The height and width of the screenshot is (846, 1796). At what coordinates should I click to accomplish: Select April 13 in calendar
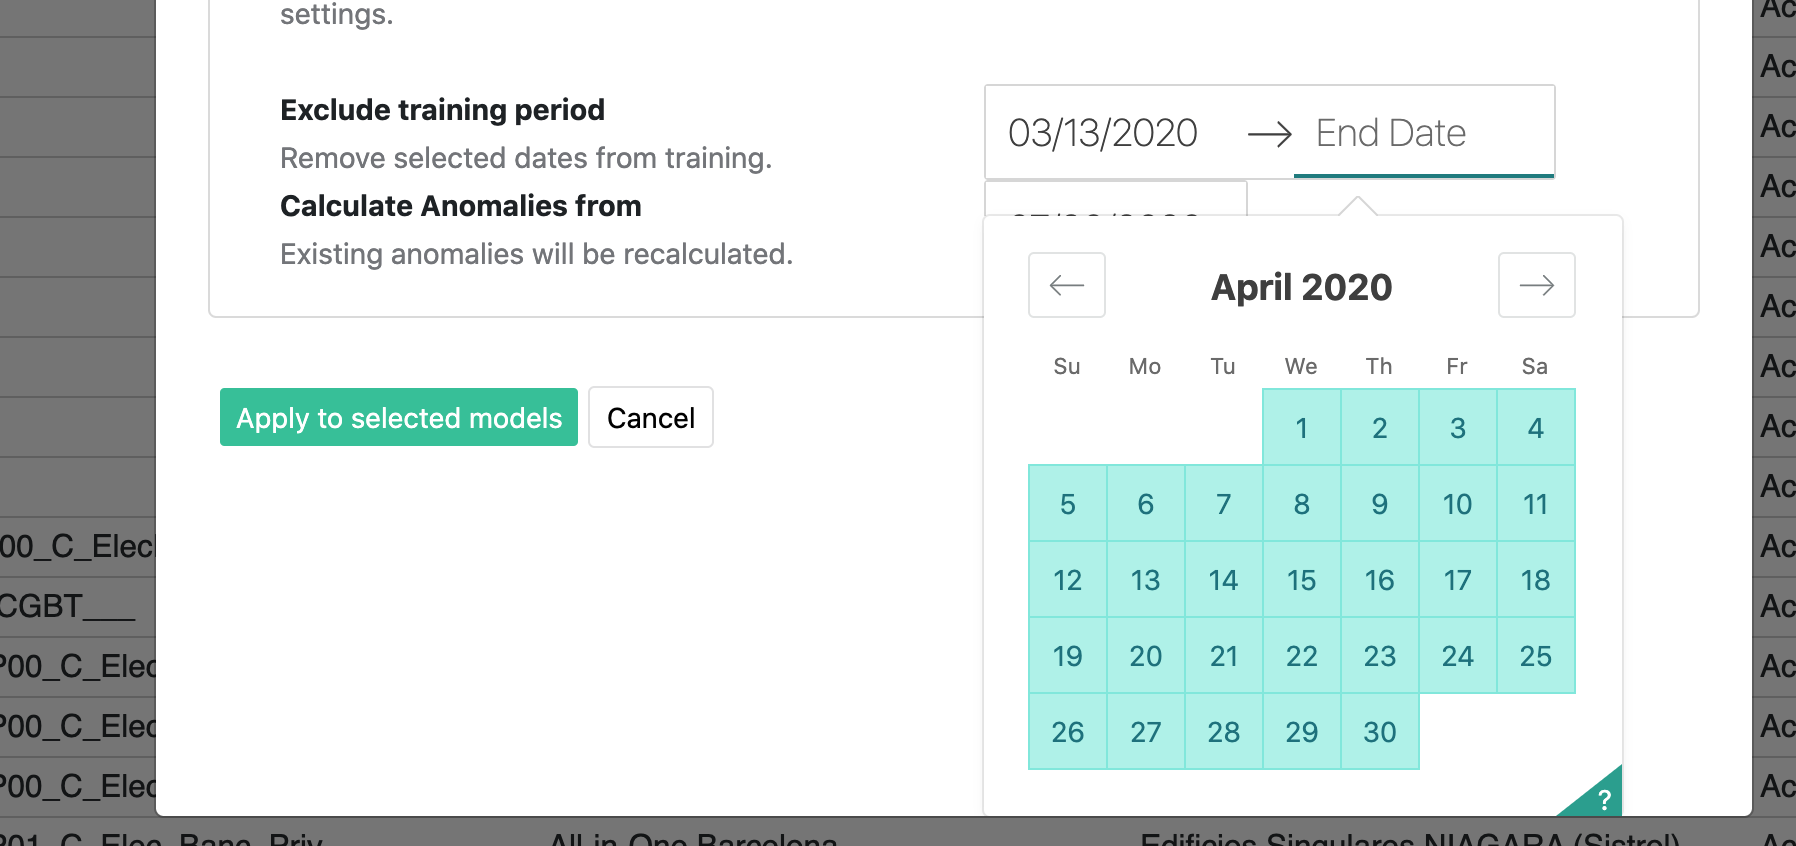(x=1146, y=579)
